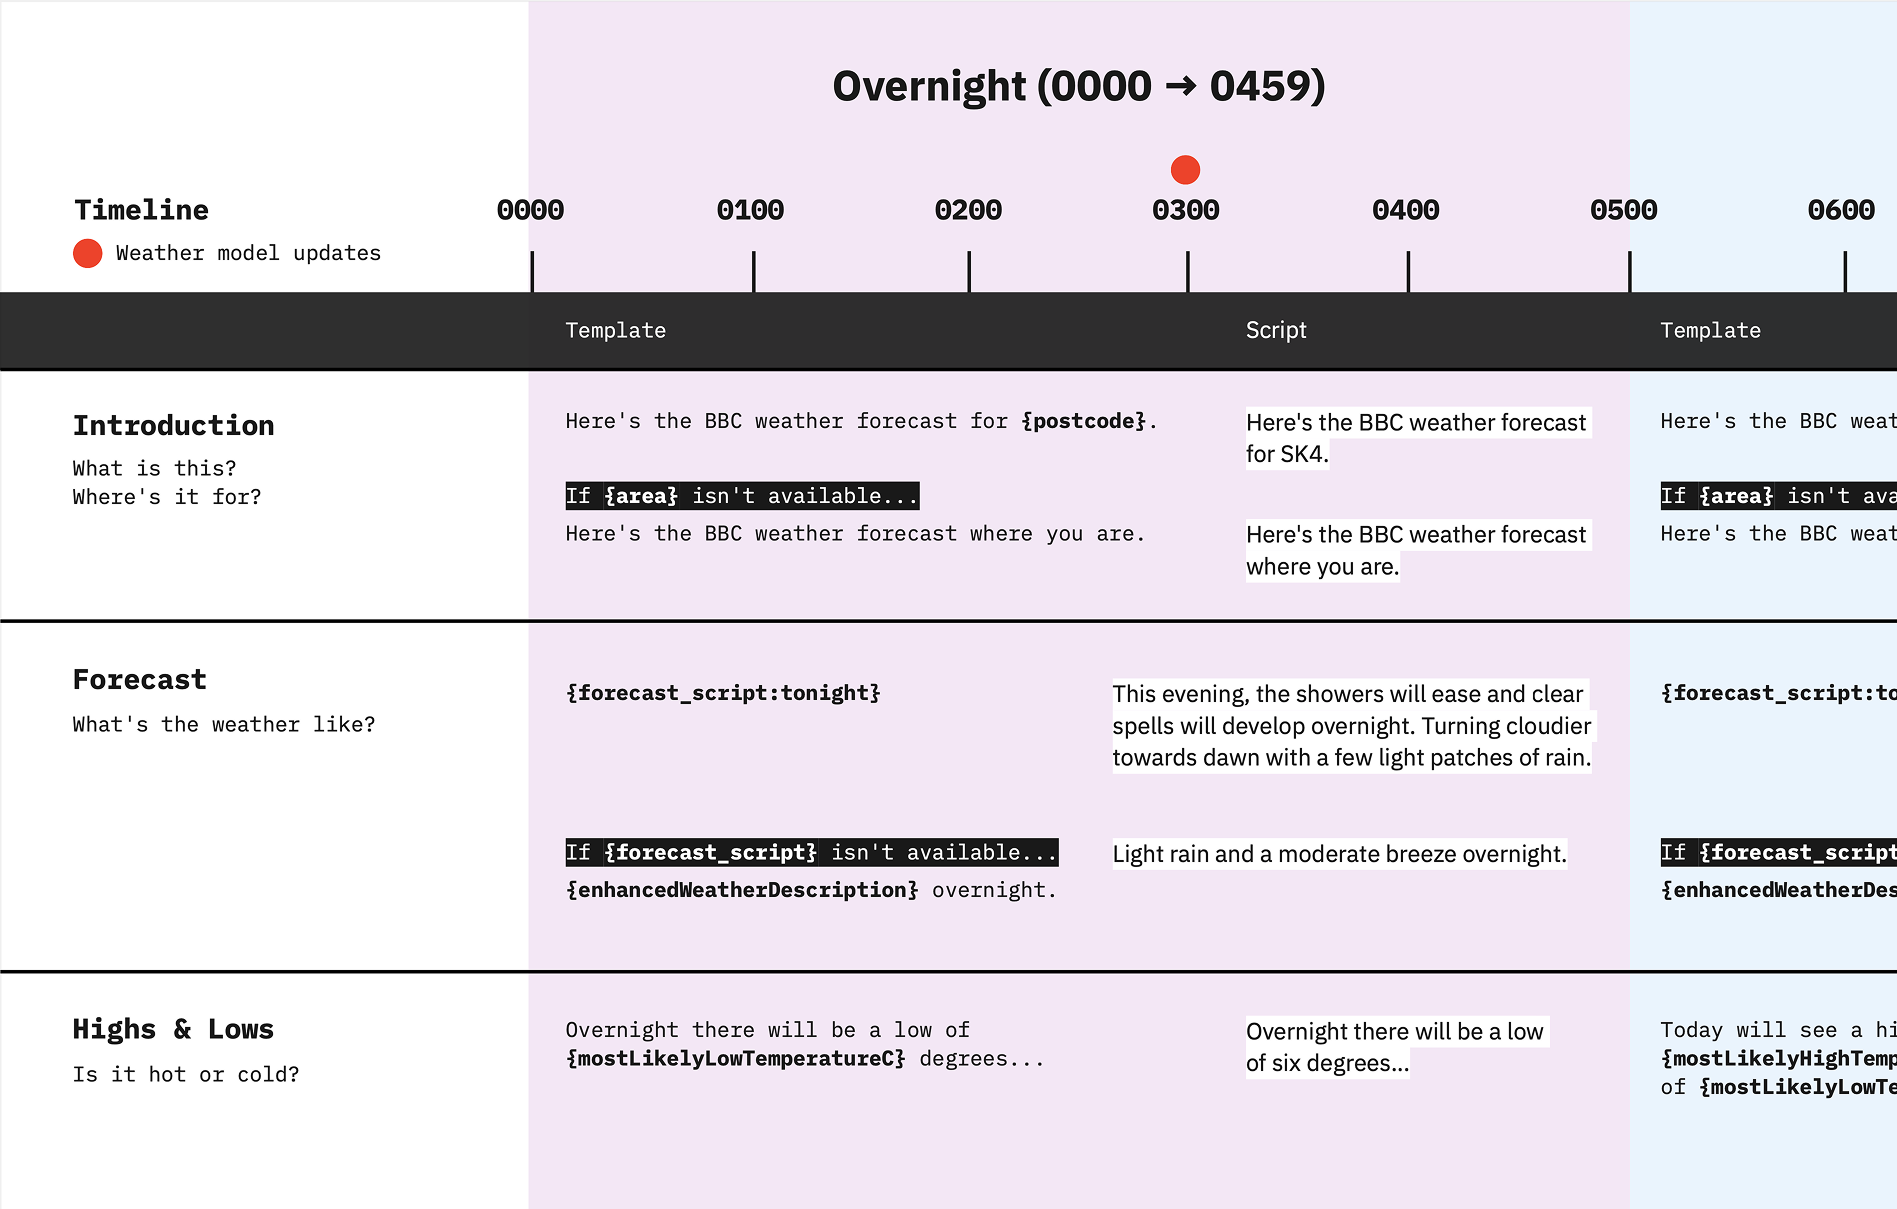The height and width of the screenshot is (1209, 1897).
Task: Select the 0600 timeline marker
Action: [1841, 210]
